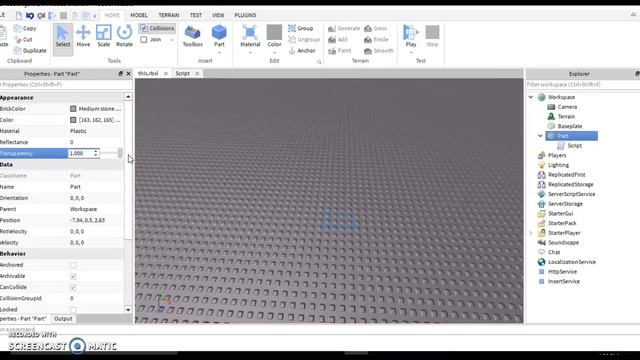The width and height of the screenshot is (640, 360).
Task: Click the Undo arrow in quick access
Action: click(x=30, y=16)
